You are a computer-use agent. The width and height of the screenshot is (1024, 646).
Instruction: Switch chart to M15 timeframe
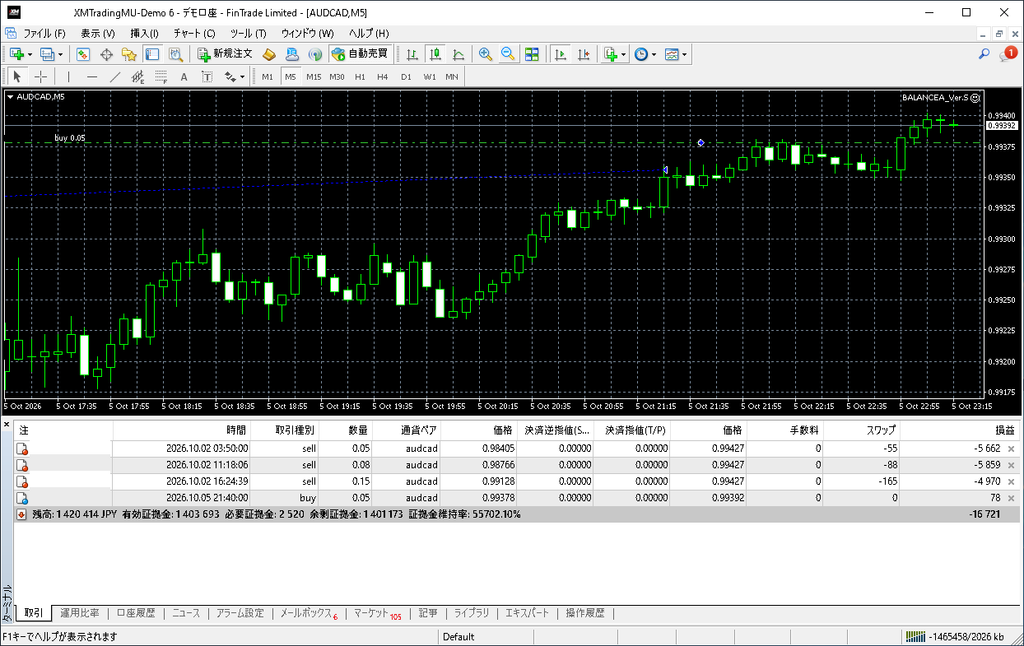(313, 76)
